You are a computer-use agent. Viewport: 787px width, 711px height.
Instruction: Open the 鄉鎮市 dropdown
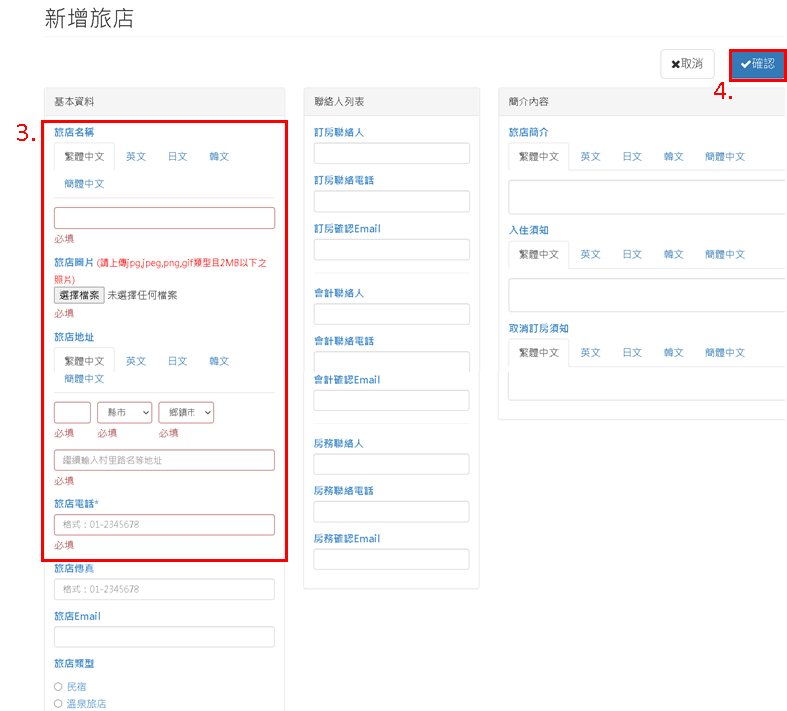coord(186,412)
